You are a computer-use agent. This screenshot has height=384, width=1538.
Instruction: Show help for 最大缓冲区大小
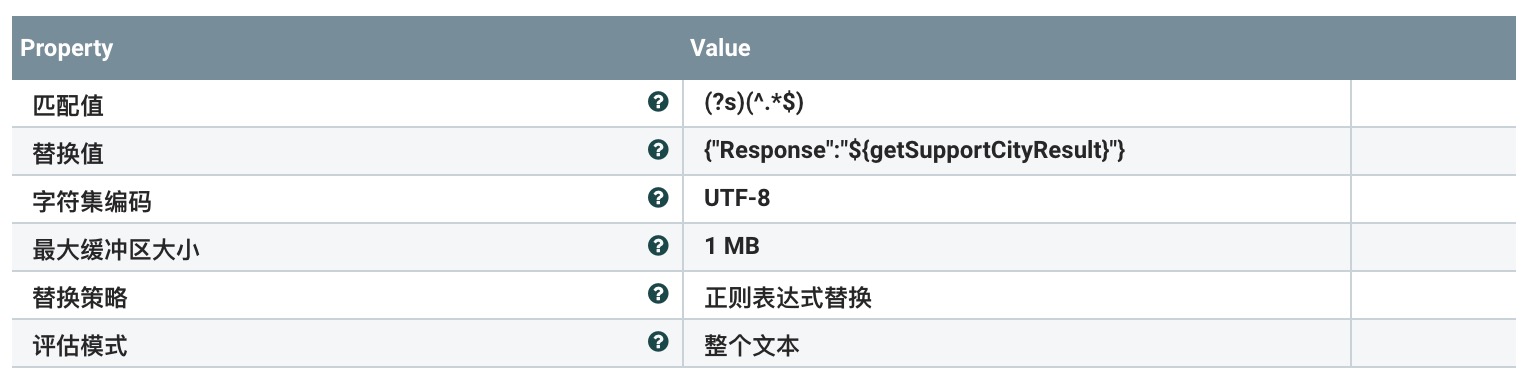click(658, 245)
